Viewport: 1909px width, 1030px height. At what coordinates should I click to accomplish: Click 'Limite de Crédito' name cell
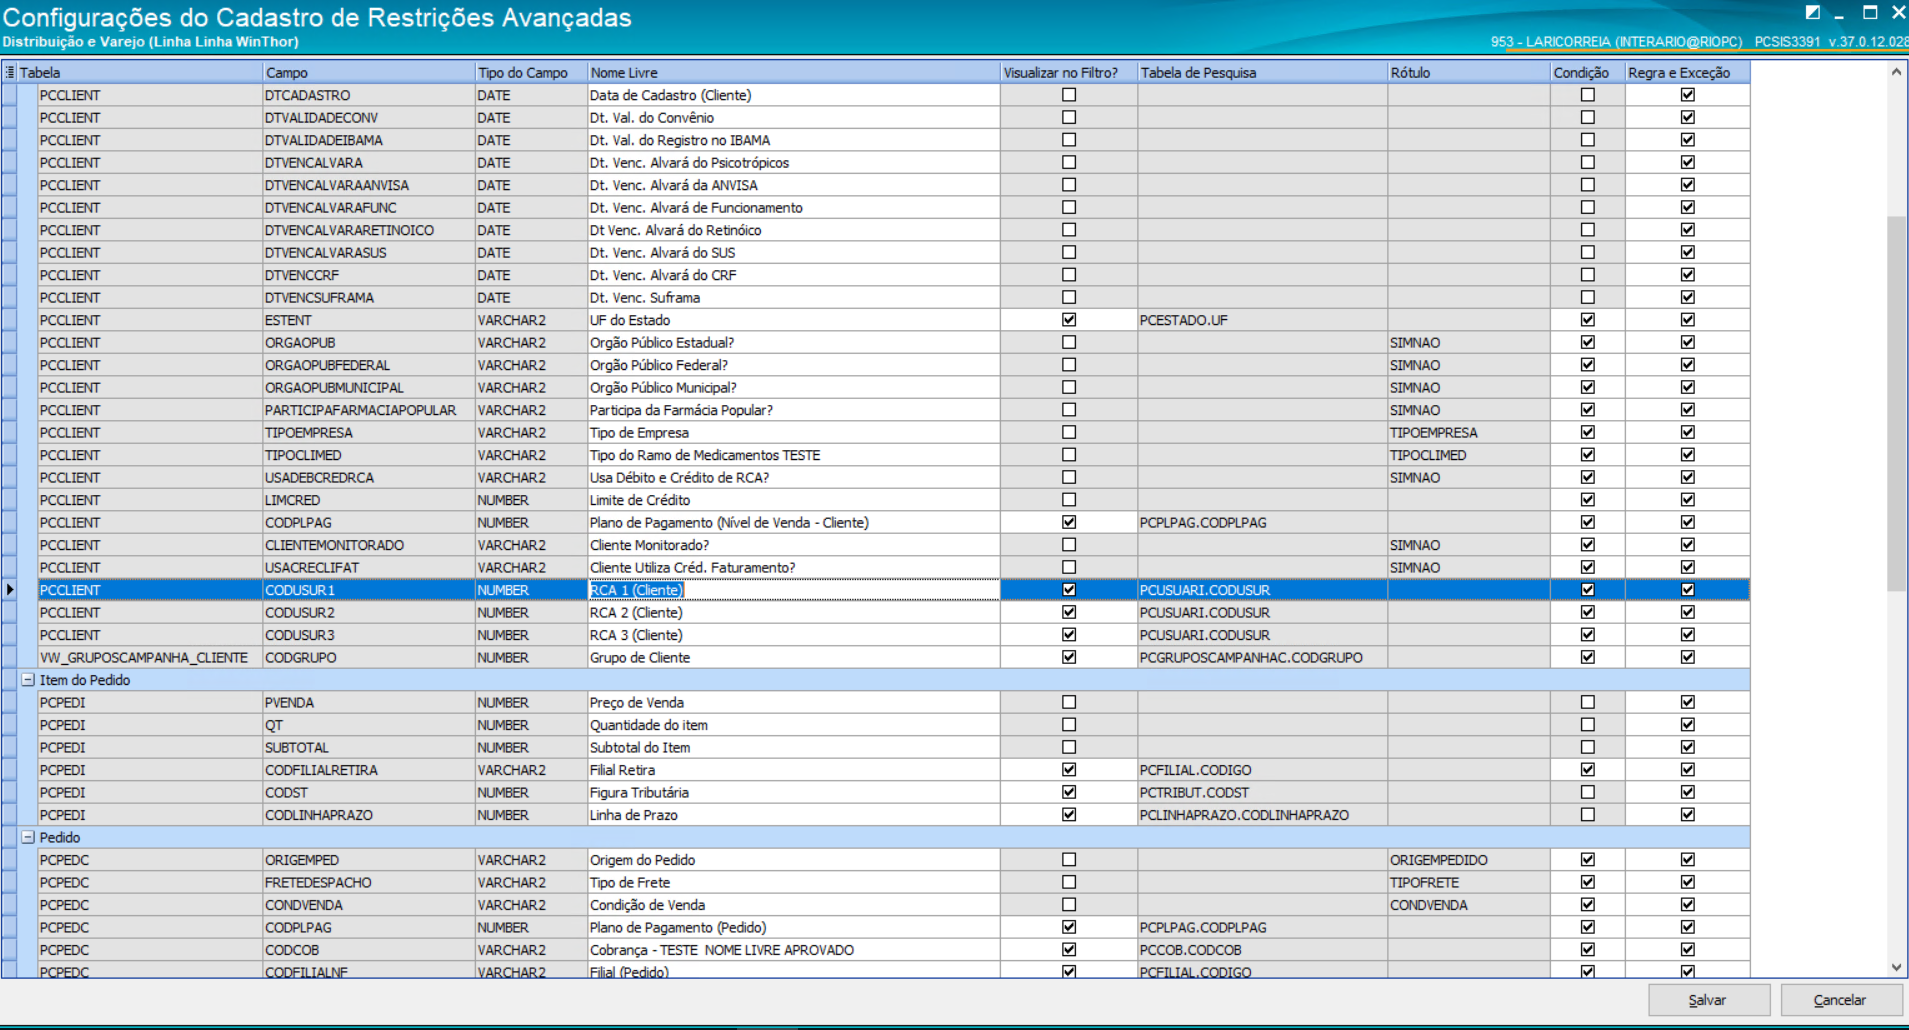pyautogui.click(x=794, y=500)
